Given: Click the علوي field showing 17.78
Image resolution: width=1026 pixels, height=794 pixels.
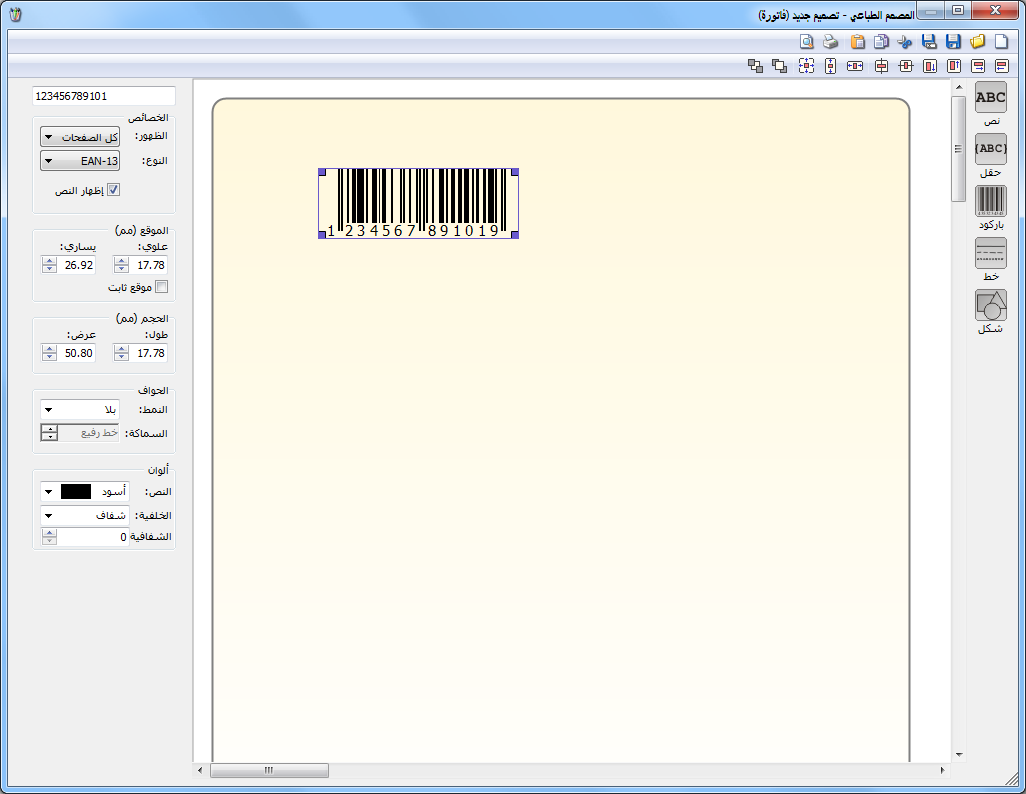Looking at the screenshot, I should click(149, 265).
